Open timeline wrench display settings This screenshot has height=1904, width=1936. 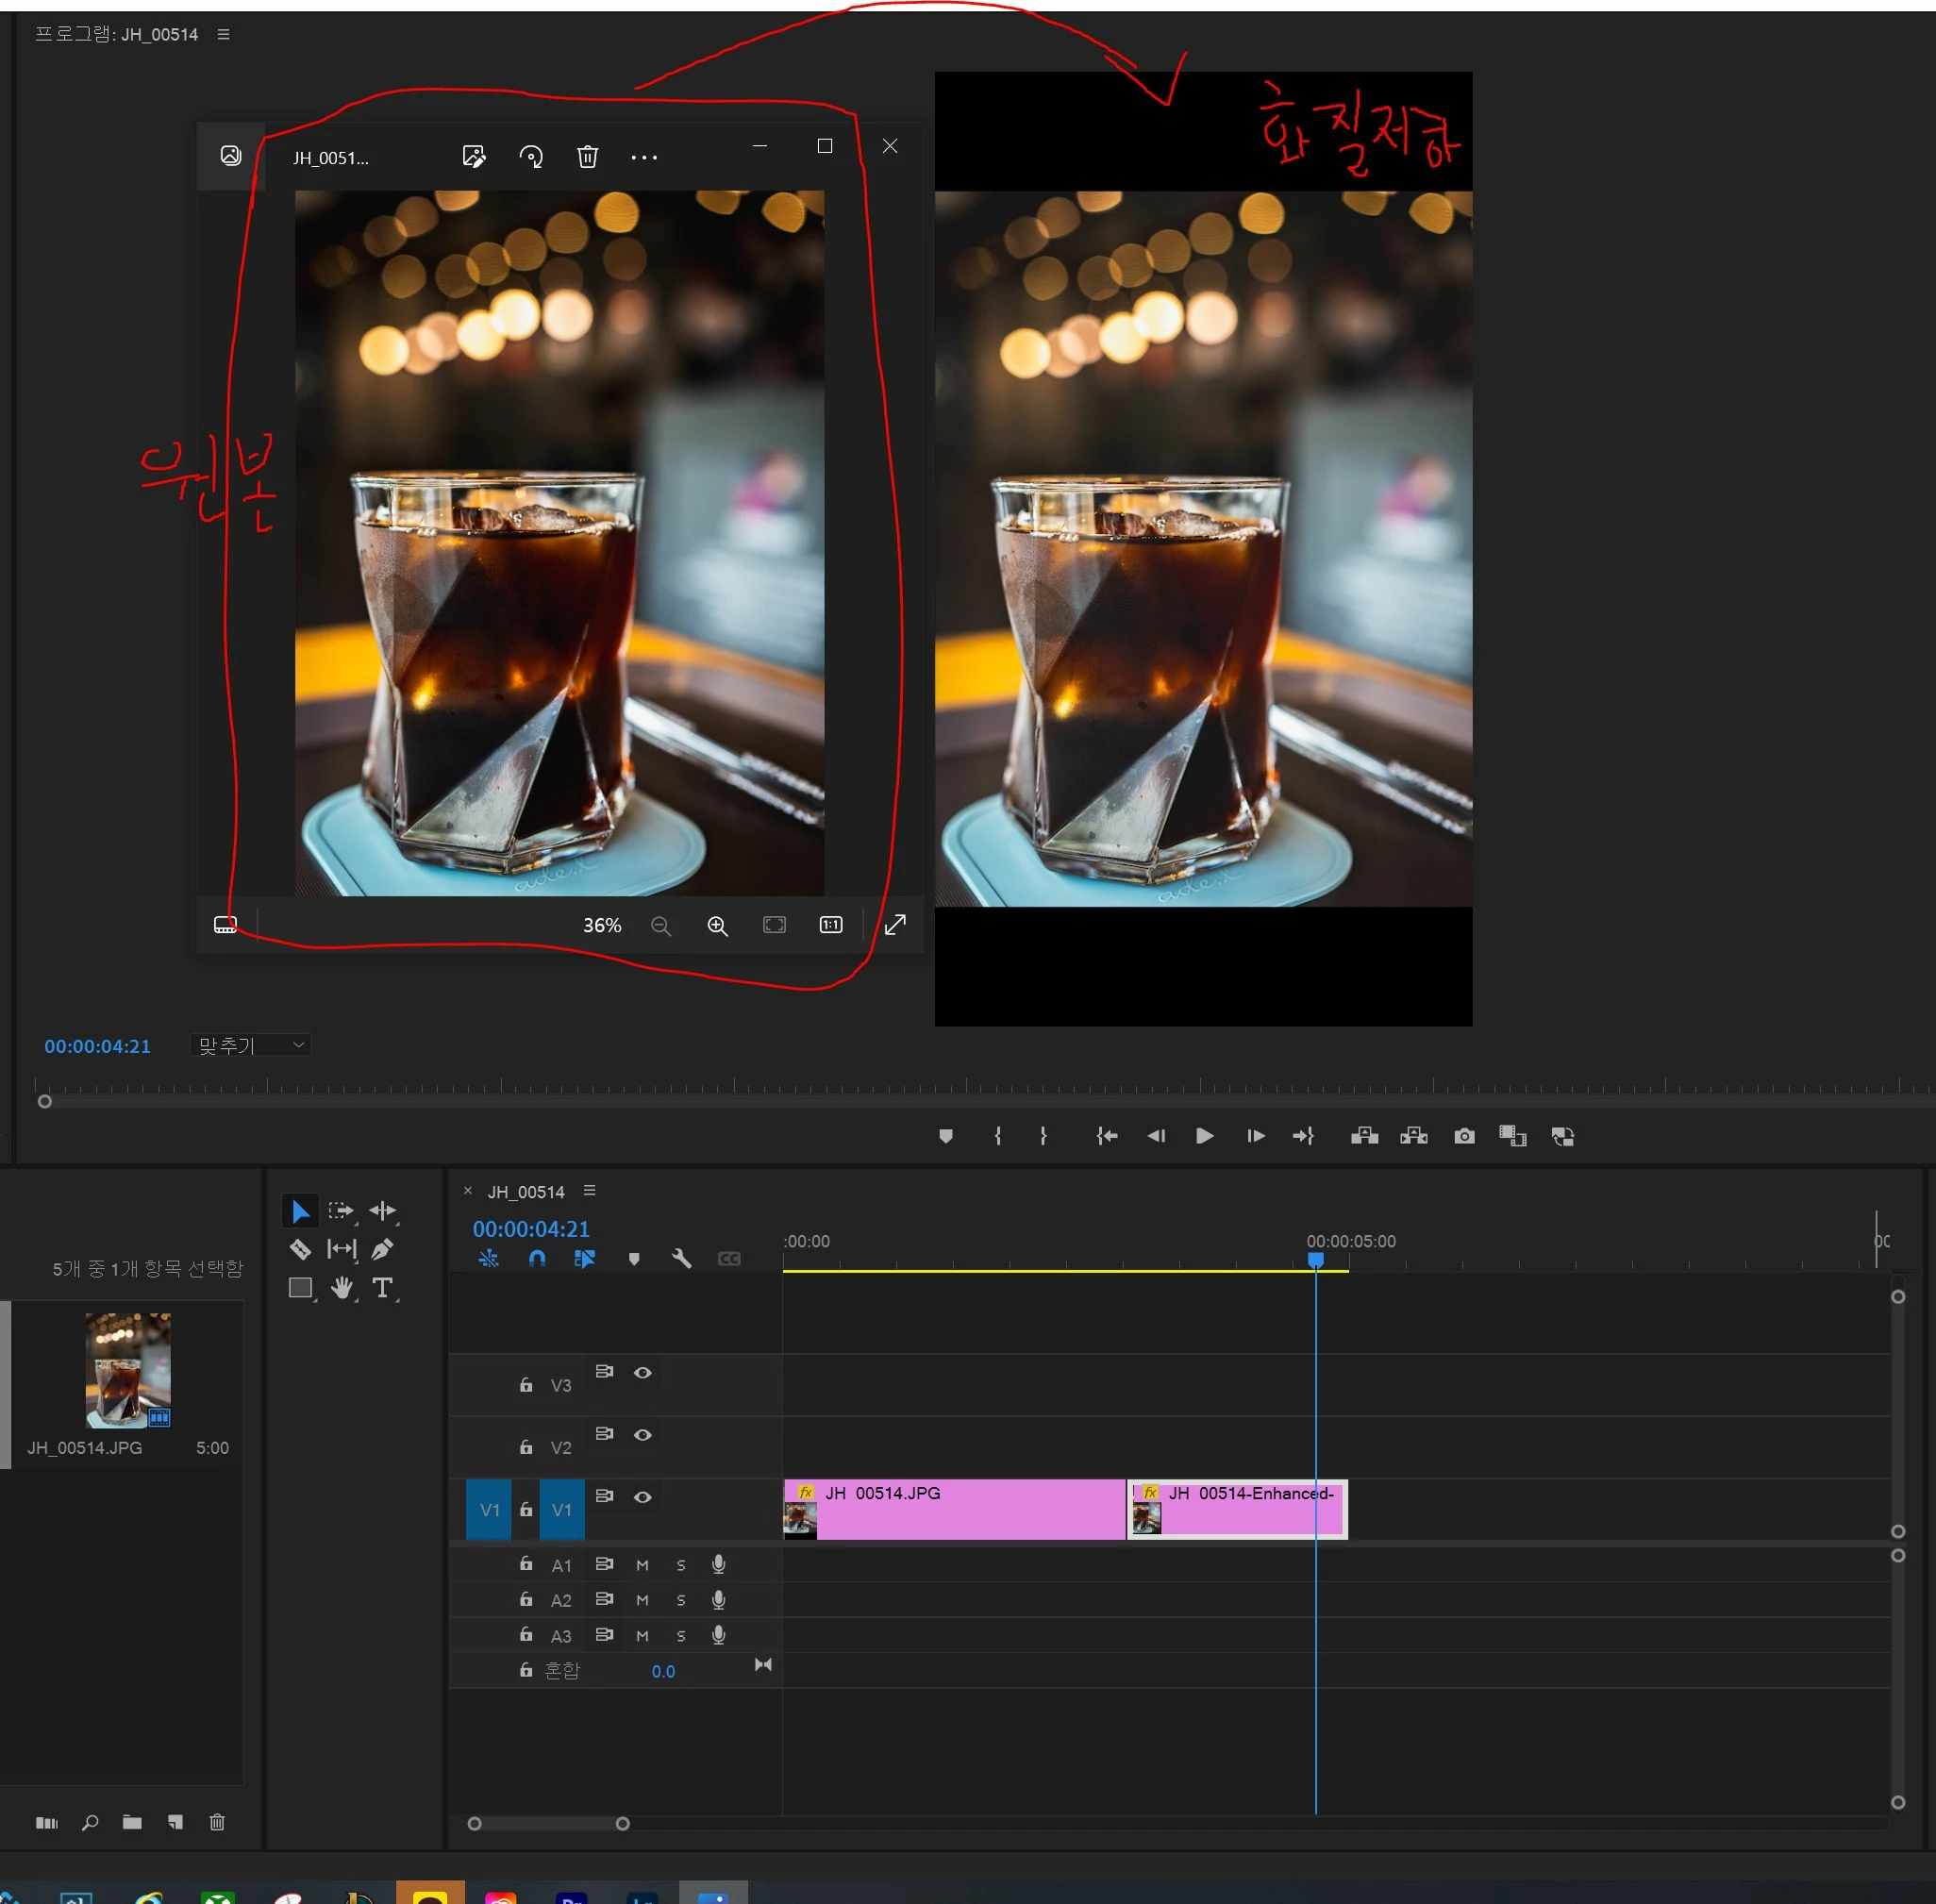(x=682, y=1259)
